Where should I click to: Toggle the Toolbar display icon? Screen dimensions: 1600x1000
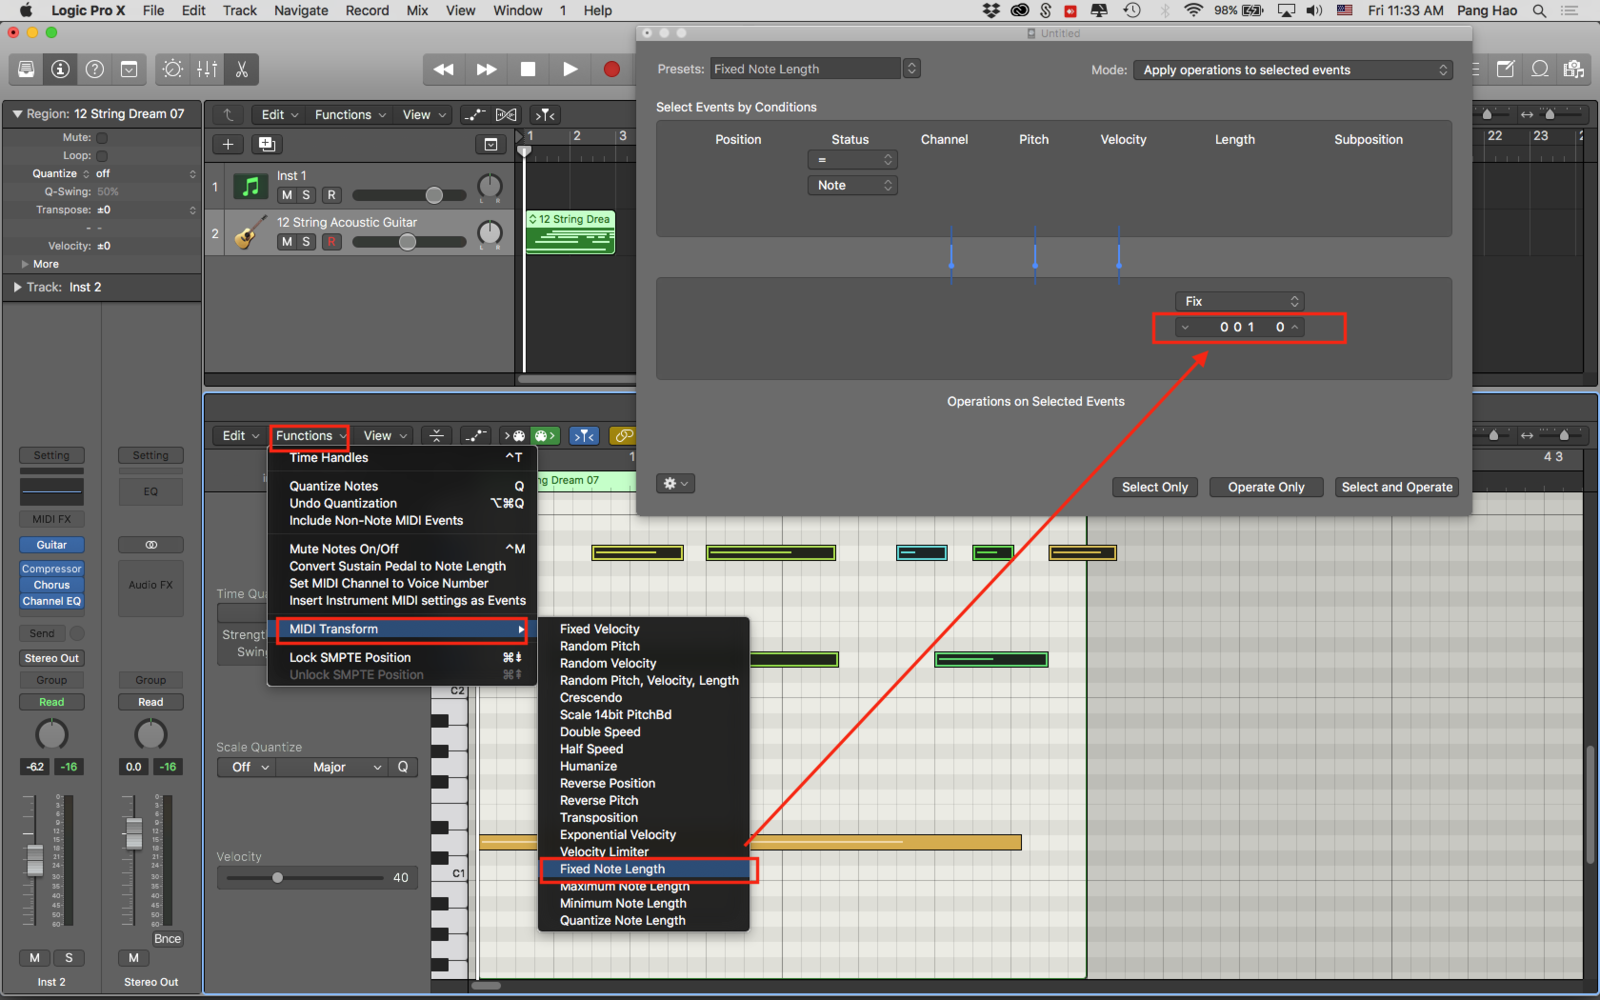129,69
